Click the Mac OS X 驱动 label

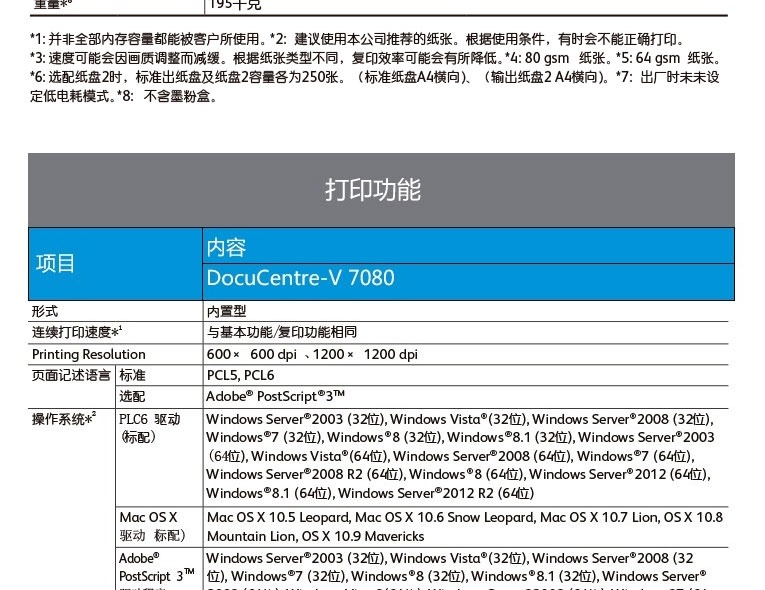coord(153,527)
